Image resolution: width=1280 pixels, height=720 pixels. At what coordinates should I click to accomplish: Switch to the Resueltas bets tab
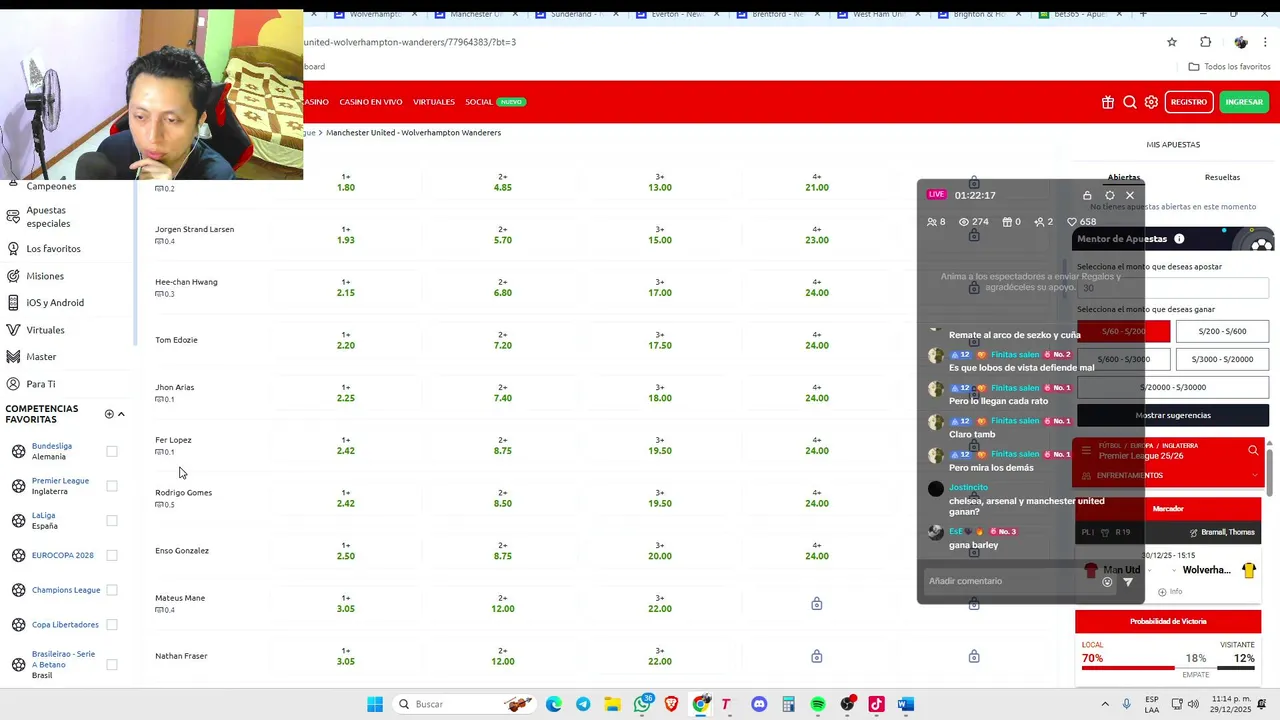click(x=1222, y=177)
